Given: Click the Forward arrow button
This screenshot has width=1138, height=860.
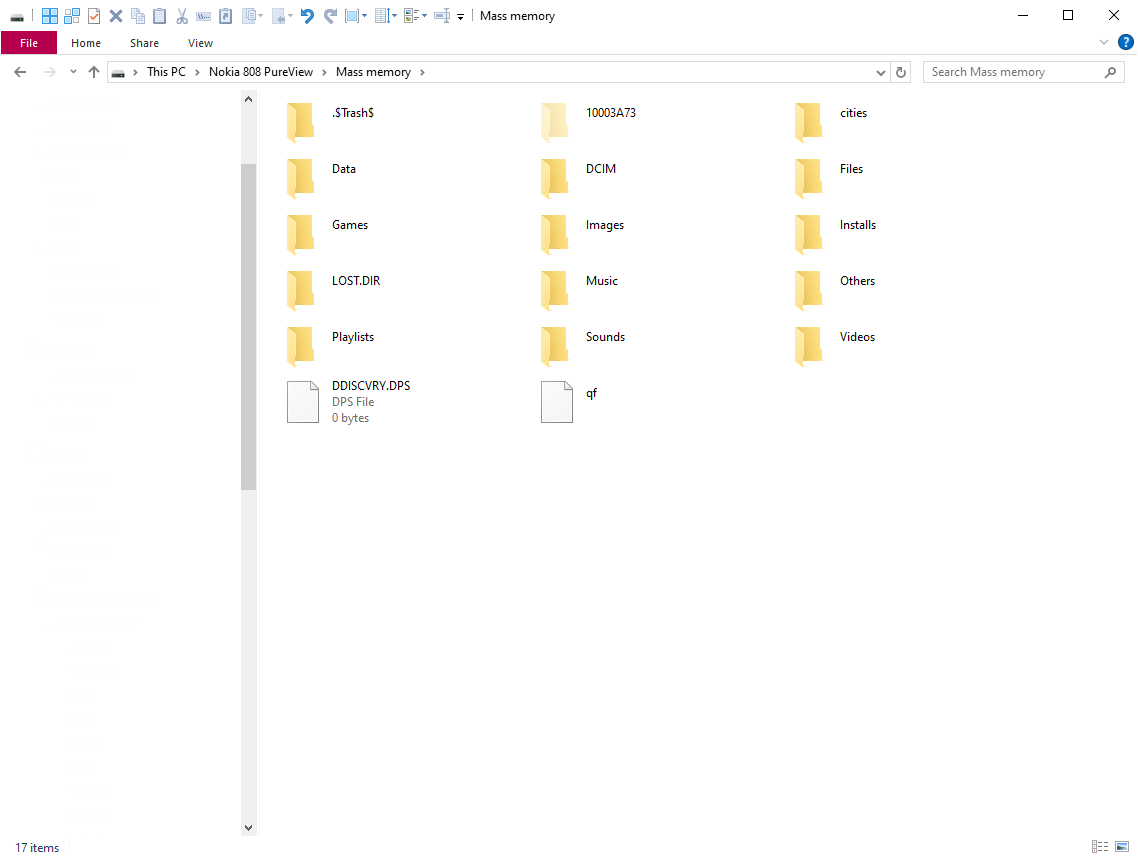Looking at the screenshot, I should [49, 72].
